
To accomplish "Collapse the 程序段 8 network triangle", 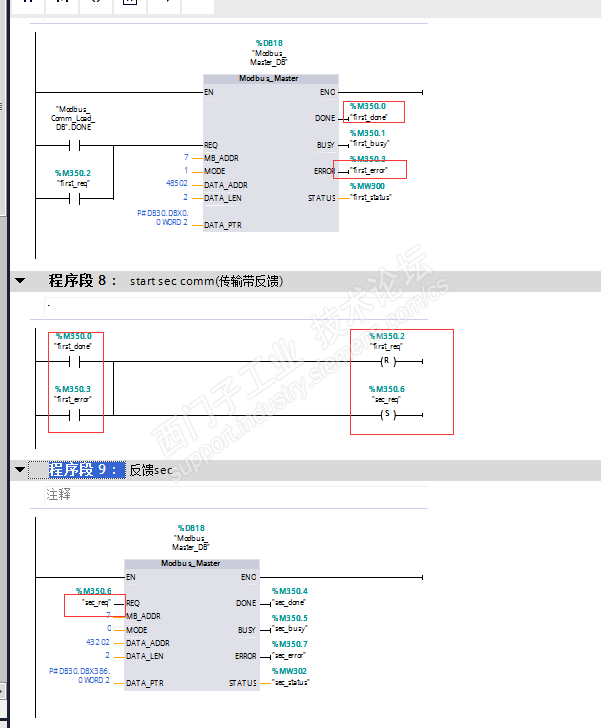I will point(20,280).
